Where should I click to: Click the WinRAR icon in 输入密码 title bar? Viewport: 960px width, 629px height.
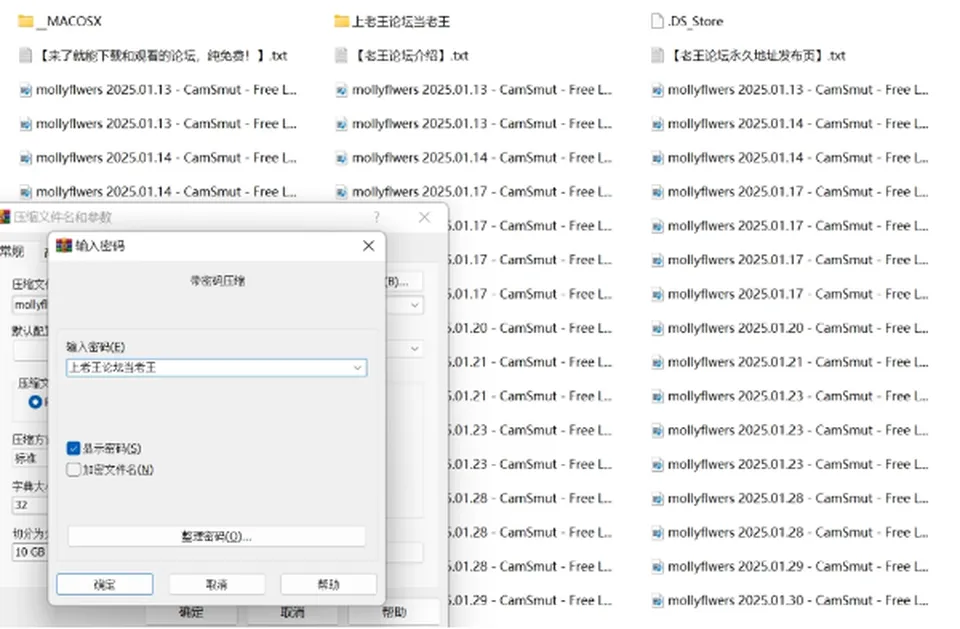(64, 246)
